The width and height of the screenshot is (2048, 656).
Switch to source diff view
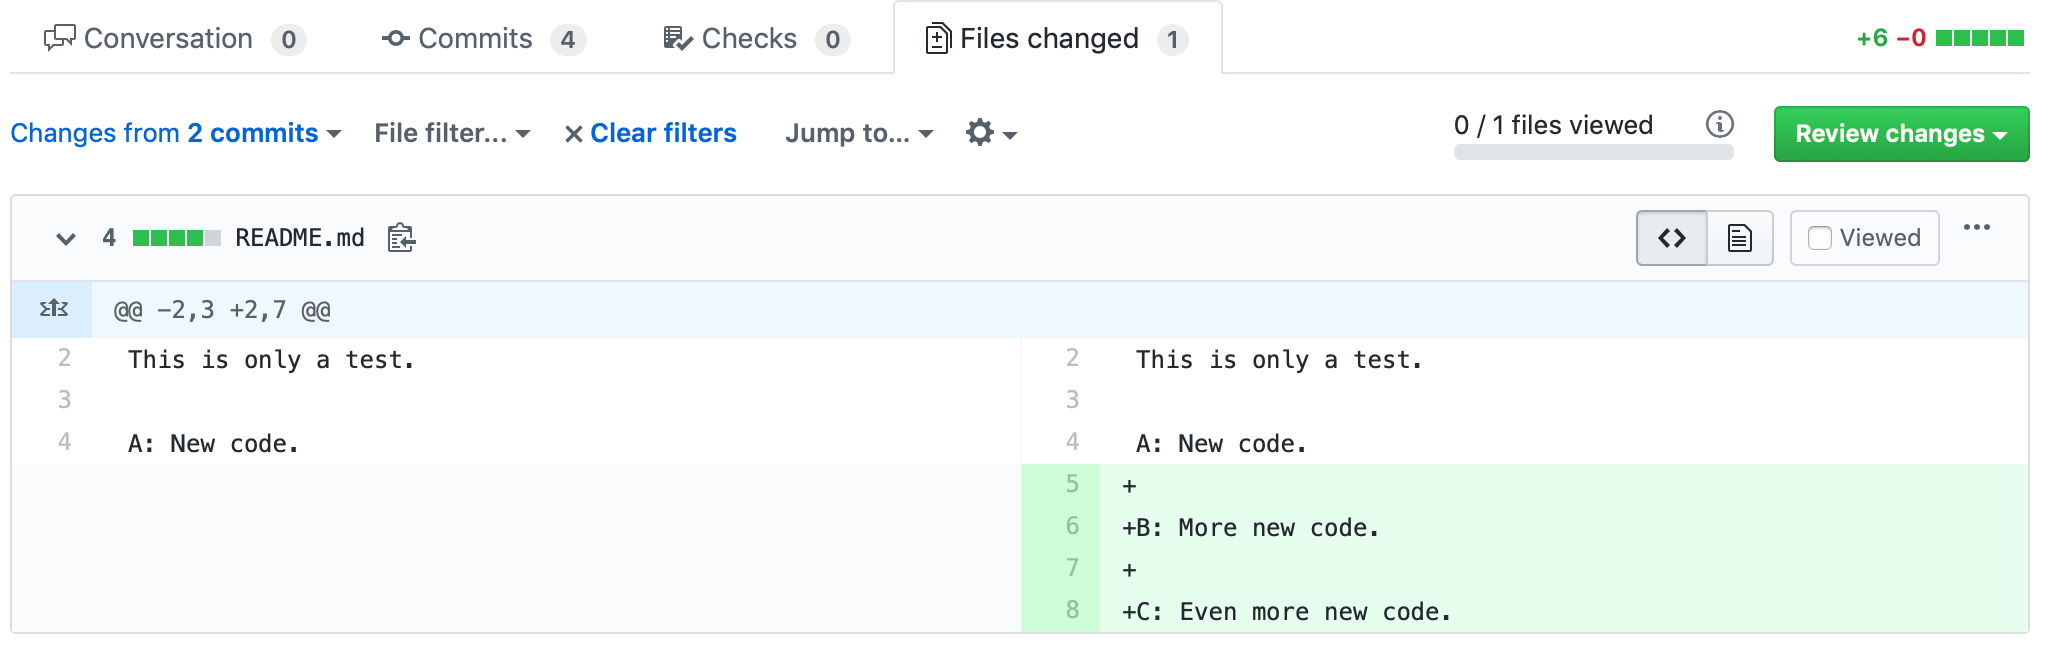(x=1671, y=238)
